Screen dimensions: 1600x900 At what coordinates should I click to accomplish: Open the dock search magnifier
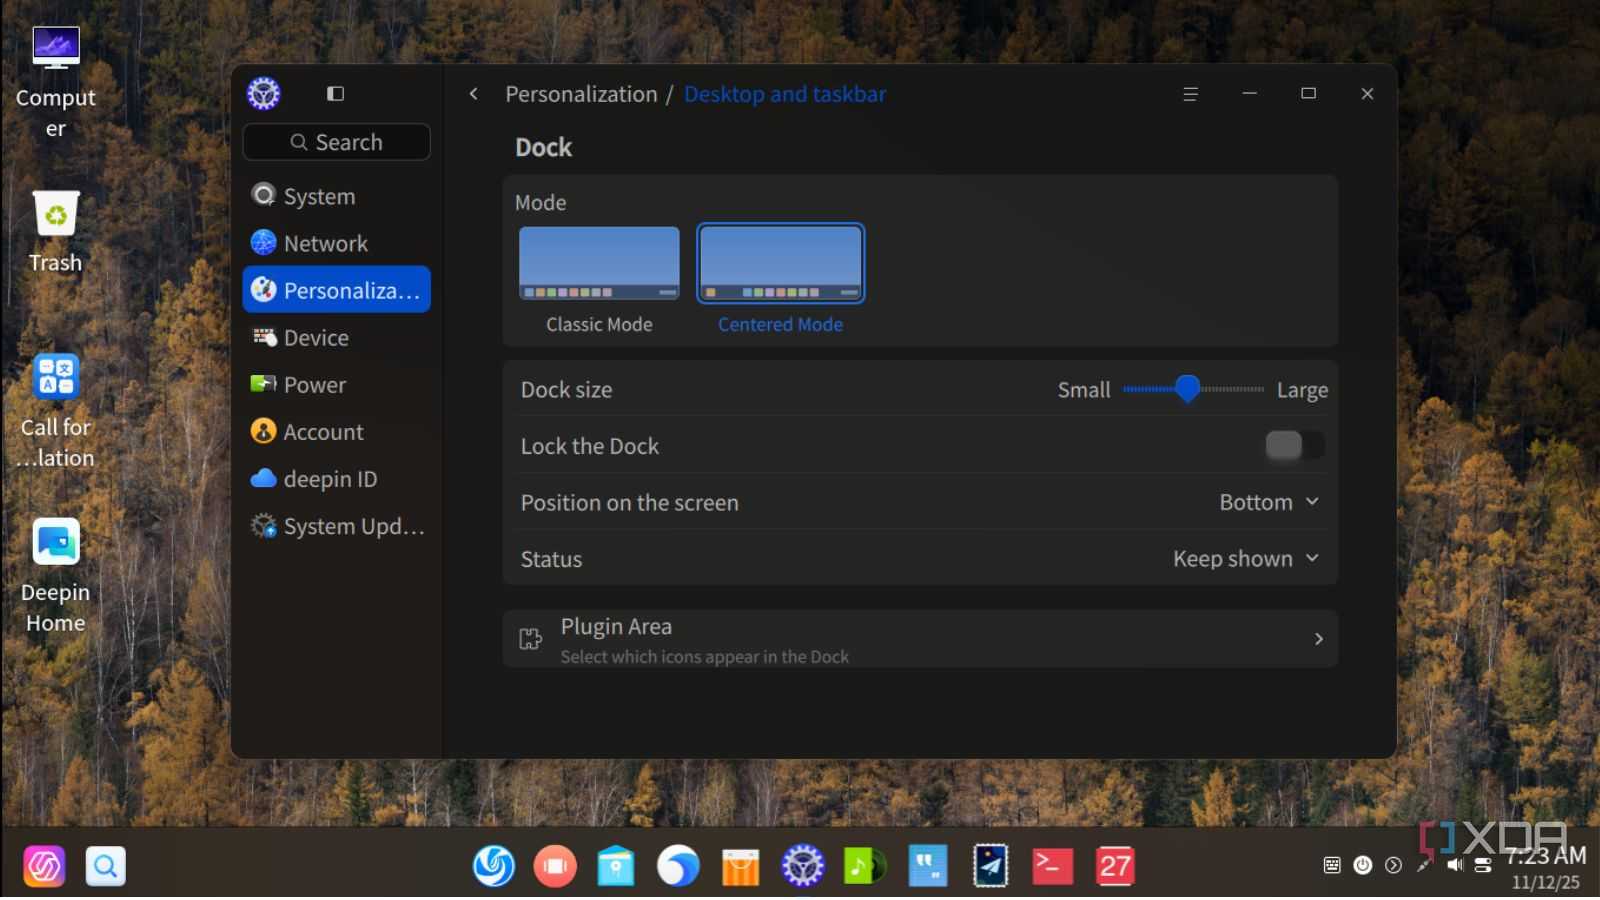click(105, 866)
